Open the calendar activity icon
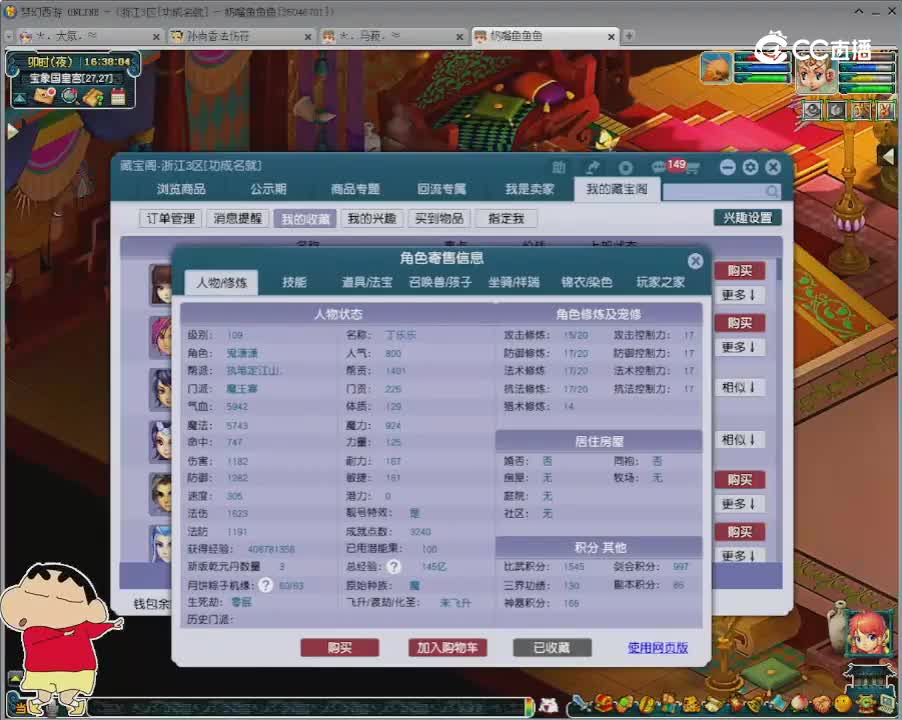 tap(118, 96)
